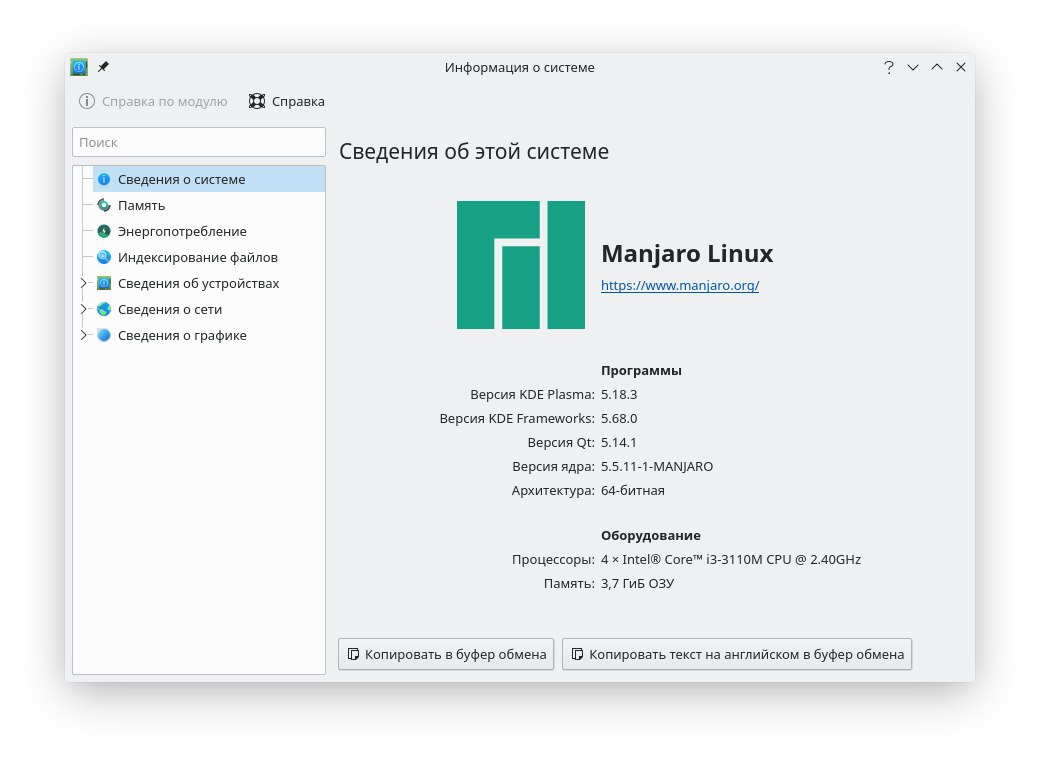Click Копировать в буфер обмена button

(x=446, y=654)
